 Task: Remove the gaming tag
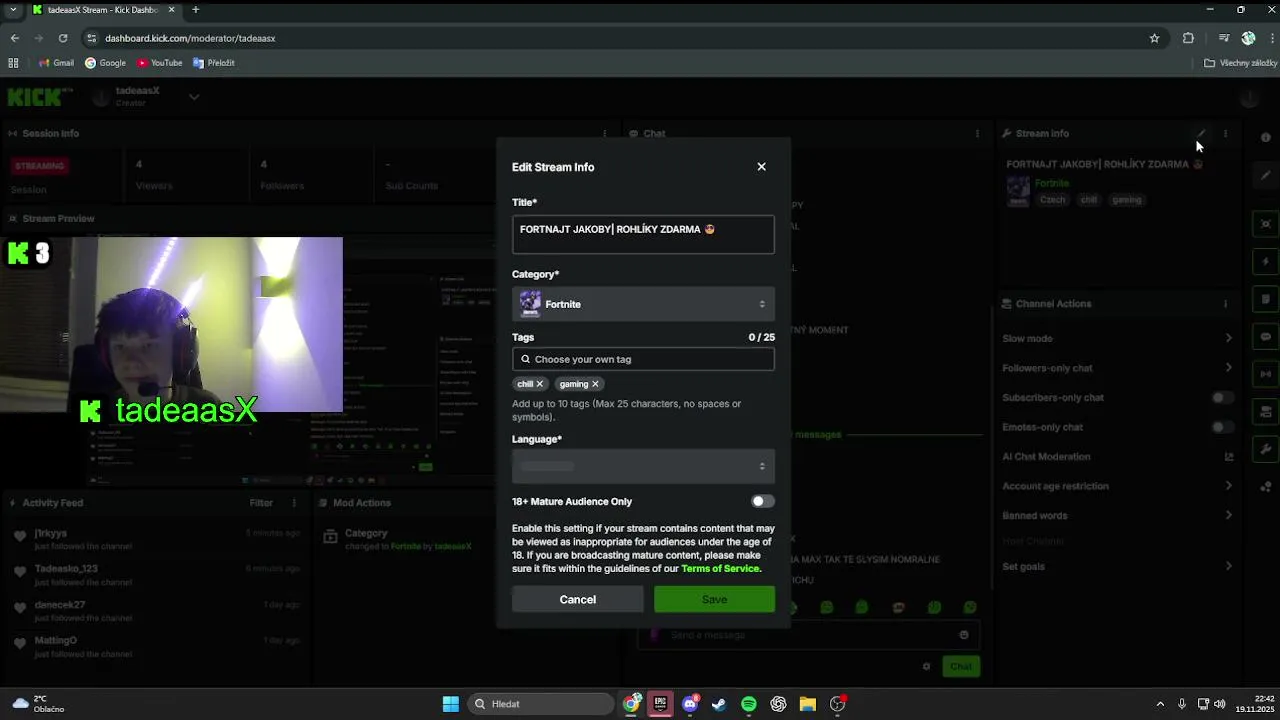click(x=595, y=384)
